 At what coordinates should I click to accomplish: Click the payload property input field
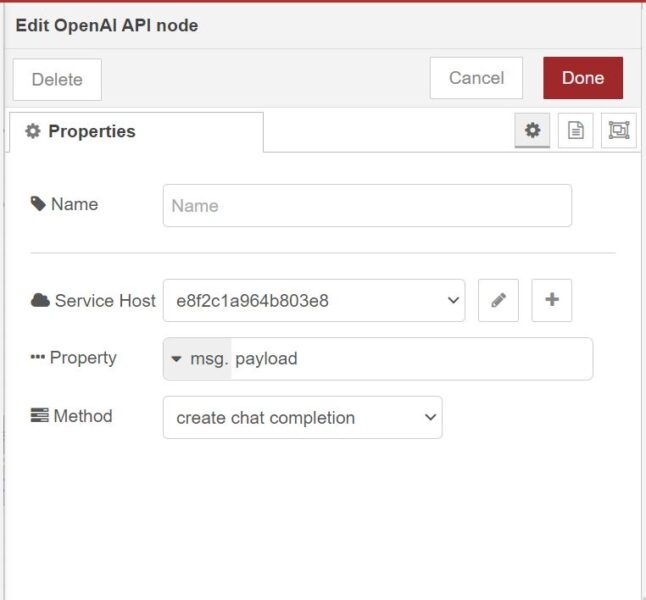coord(410,358)
